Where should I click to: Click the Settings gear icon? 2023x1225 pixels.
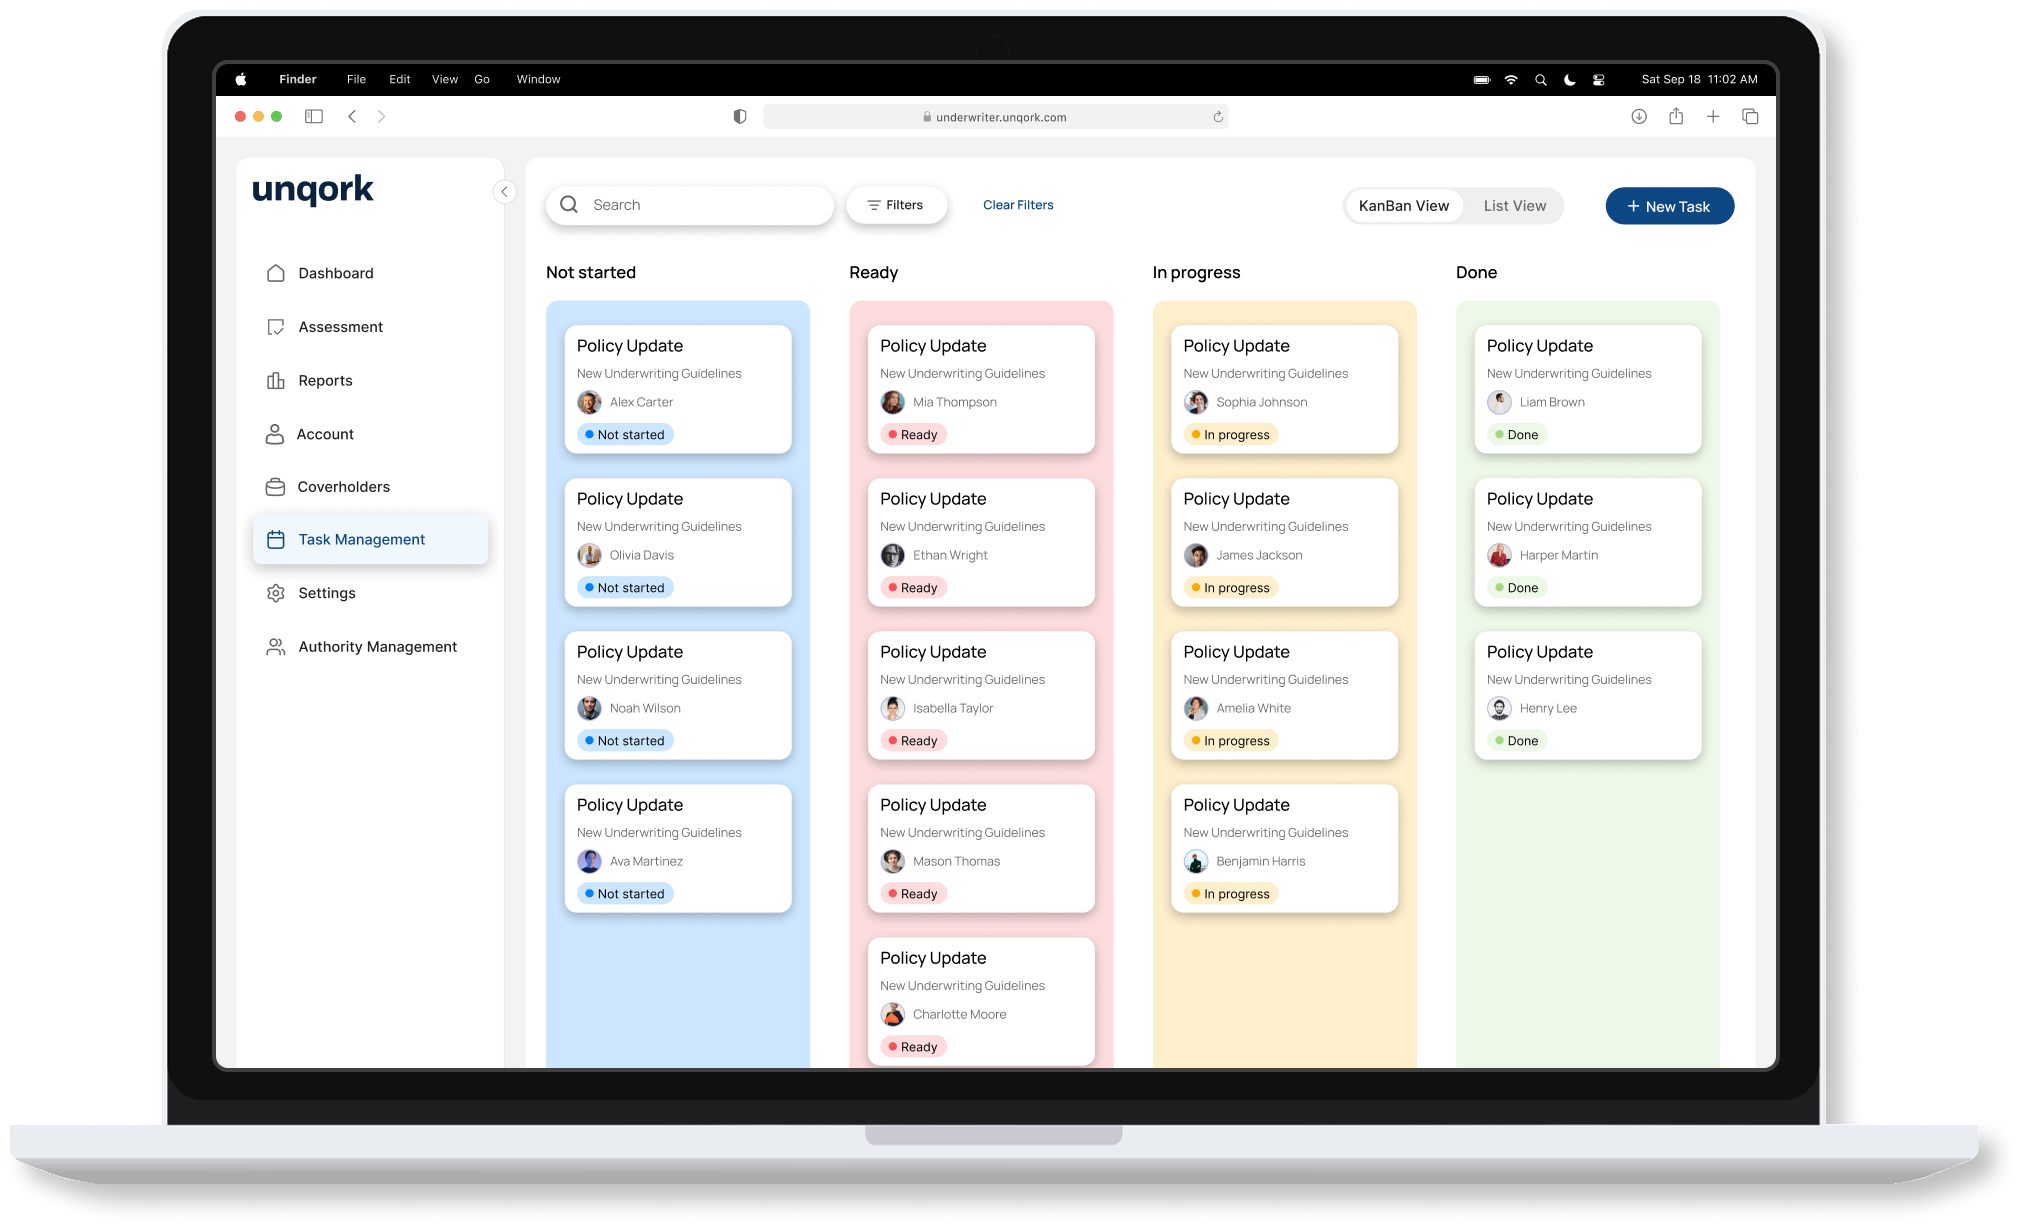coord(276,593)
